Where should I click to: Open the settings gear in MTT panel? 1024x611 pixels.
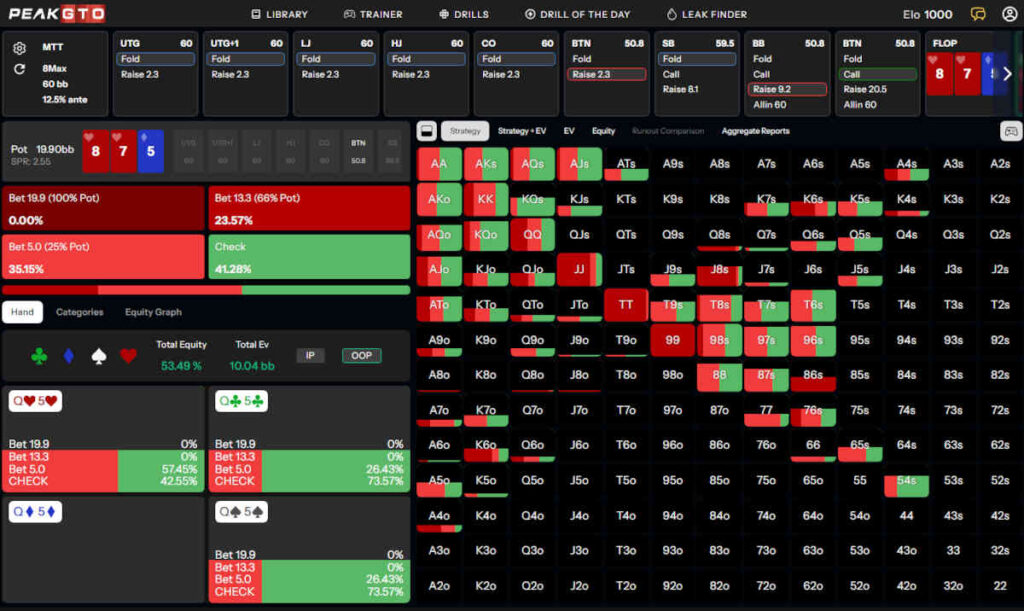pyautogui.click(x=20, y=48)
